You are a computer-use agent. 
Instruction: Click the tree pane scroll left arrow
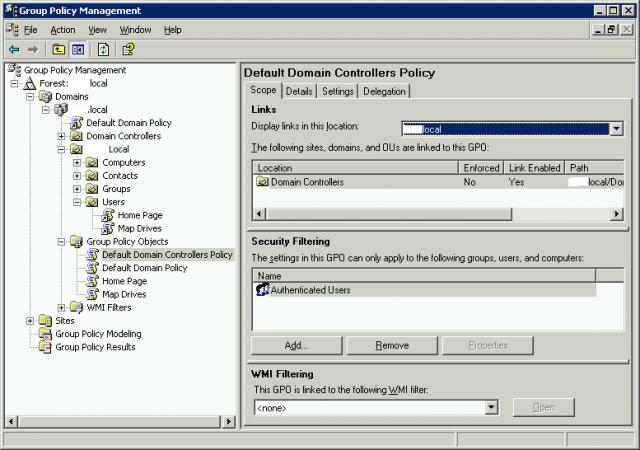click(11, 421)
